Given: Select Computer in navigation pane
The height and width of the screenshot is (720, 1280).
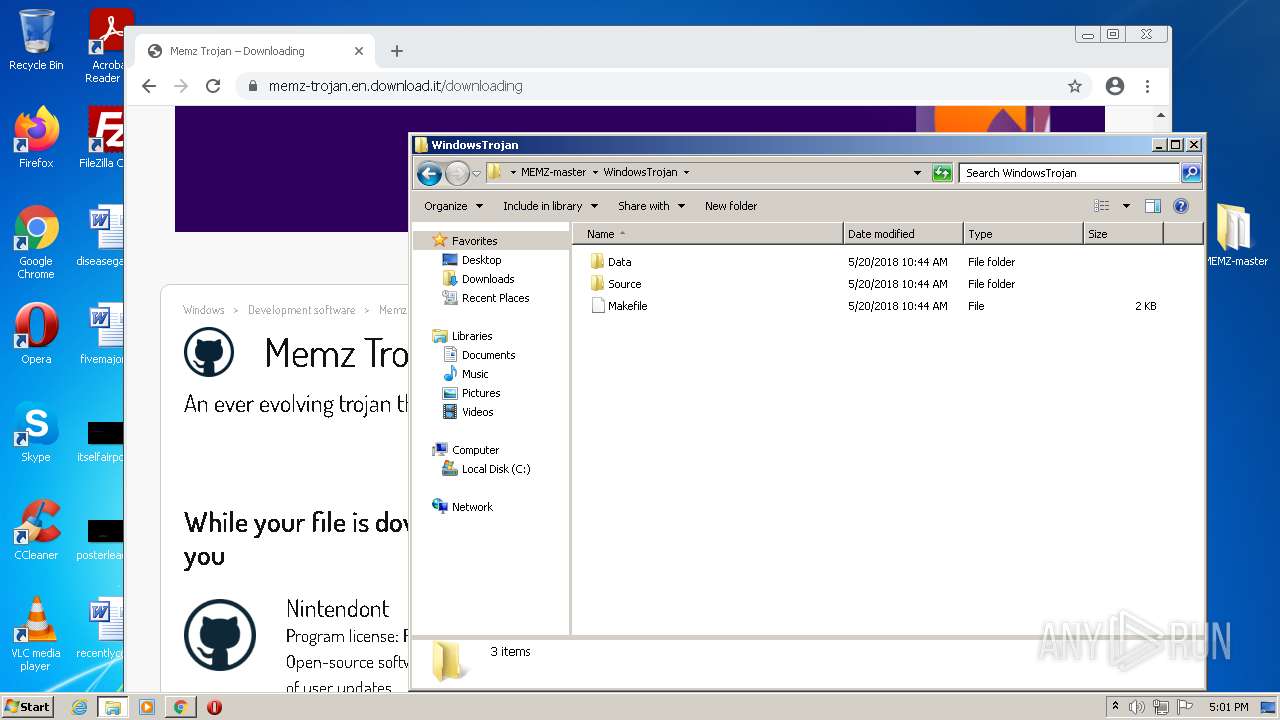Looking at the screenshot, I should (x=475, y=450).
